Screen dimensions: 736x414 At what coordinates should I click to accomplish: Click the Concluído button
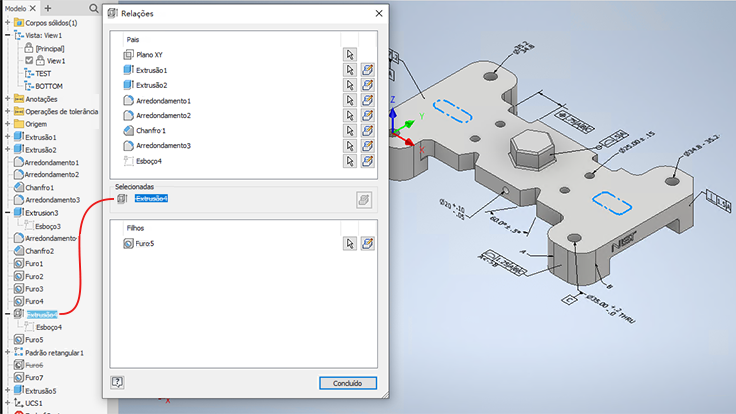pos(348,383)
